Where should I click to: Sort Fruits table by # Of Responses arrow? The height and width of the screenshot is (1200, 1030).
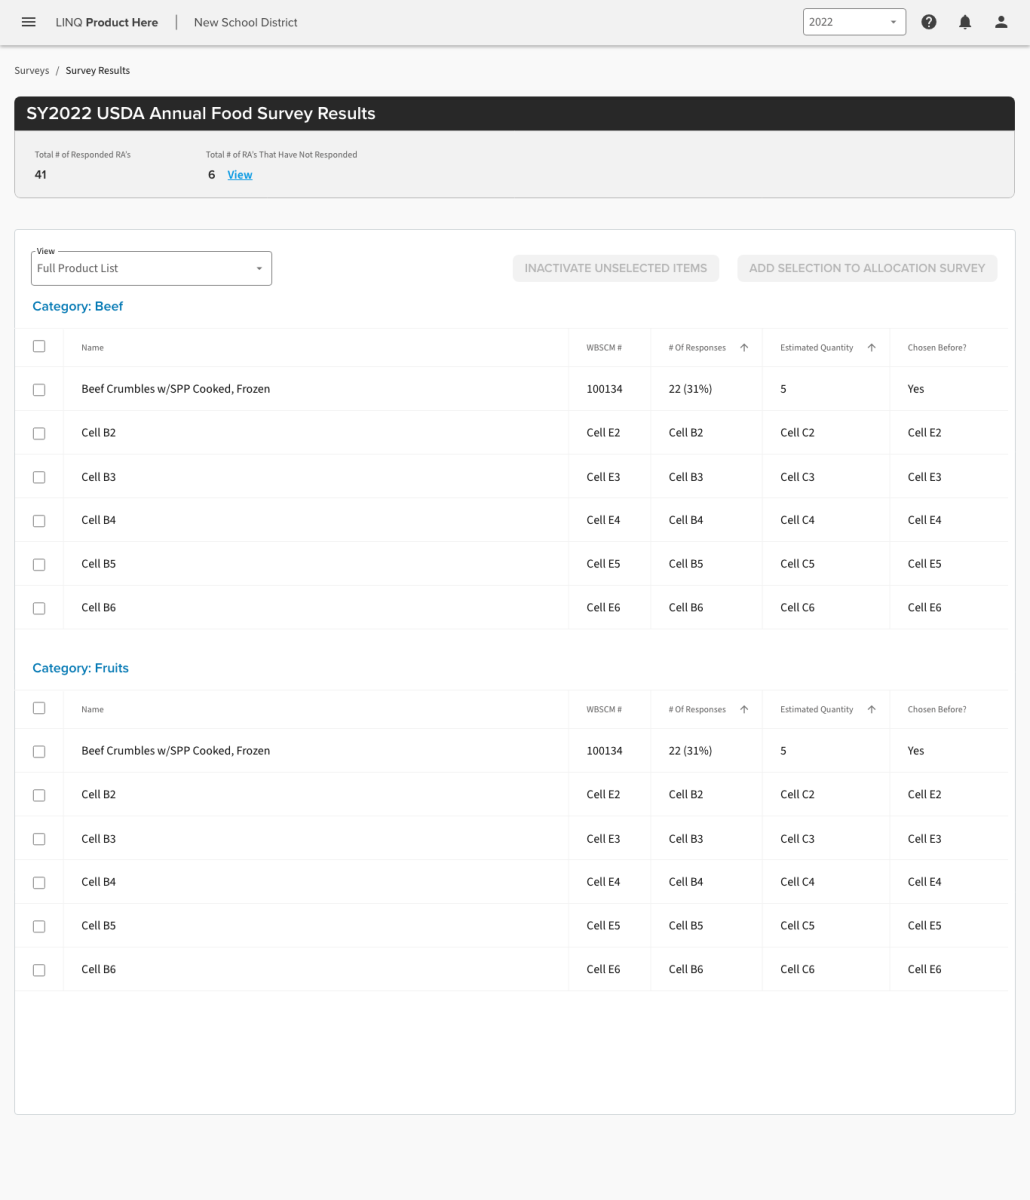pyautogui.click(x=744, y=710)
